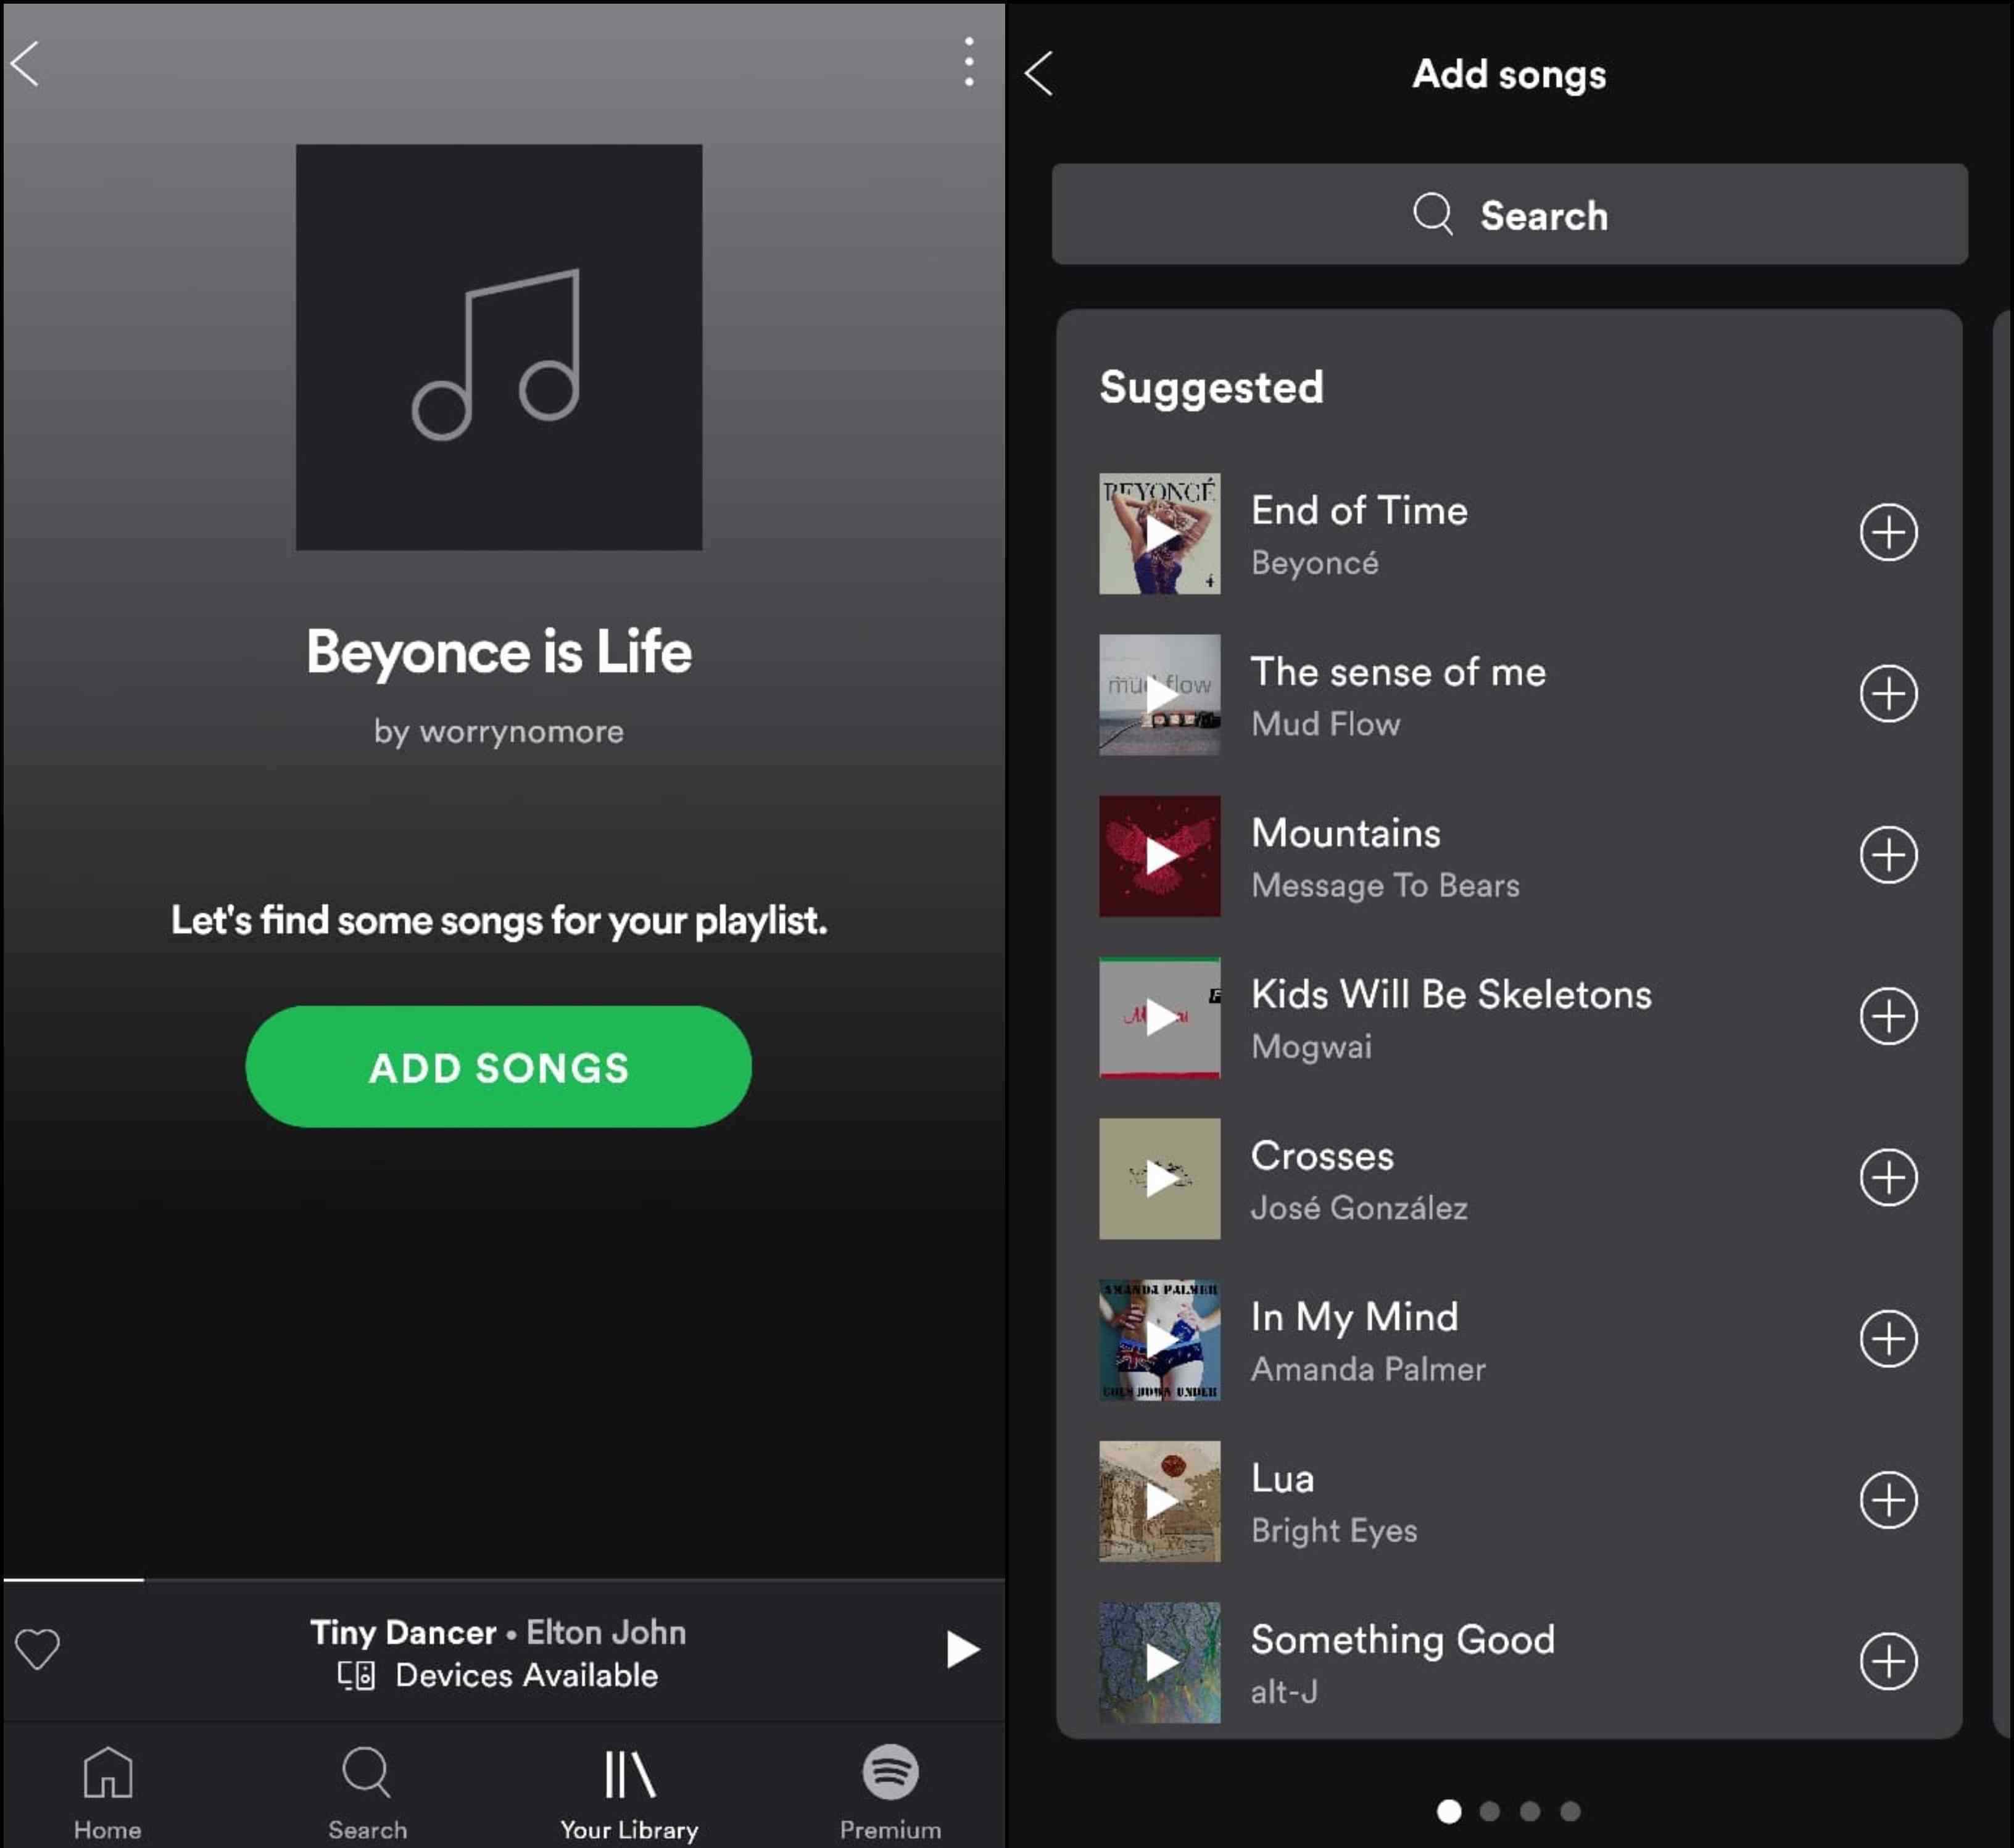The height and width of the screenshot is (1848, 2014).
Task: Click the 'Amanda Palmer' artist name
Action: (x=1368, y=1369)
